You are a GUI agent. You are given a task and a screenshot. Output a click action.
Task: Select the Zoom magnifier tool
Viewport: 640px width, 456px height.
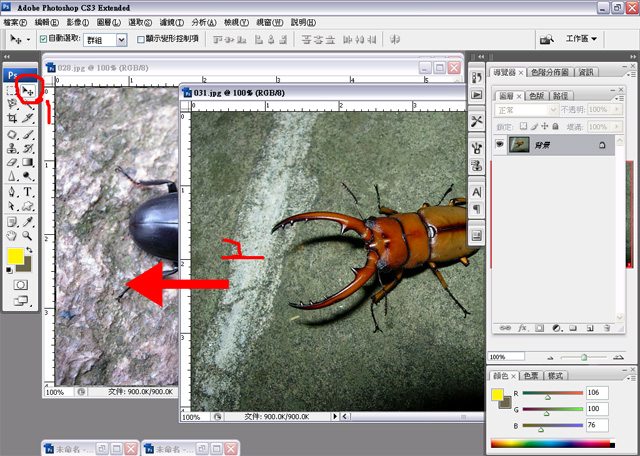click(28, 236)
